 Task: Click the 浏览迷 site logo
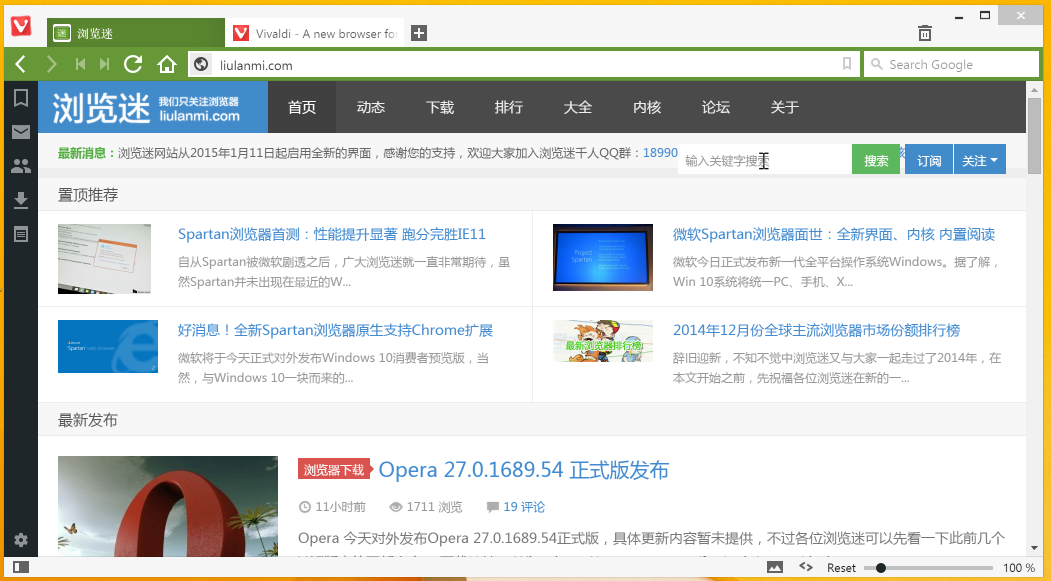click(153, 107)
